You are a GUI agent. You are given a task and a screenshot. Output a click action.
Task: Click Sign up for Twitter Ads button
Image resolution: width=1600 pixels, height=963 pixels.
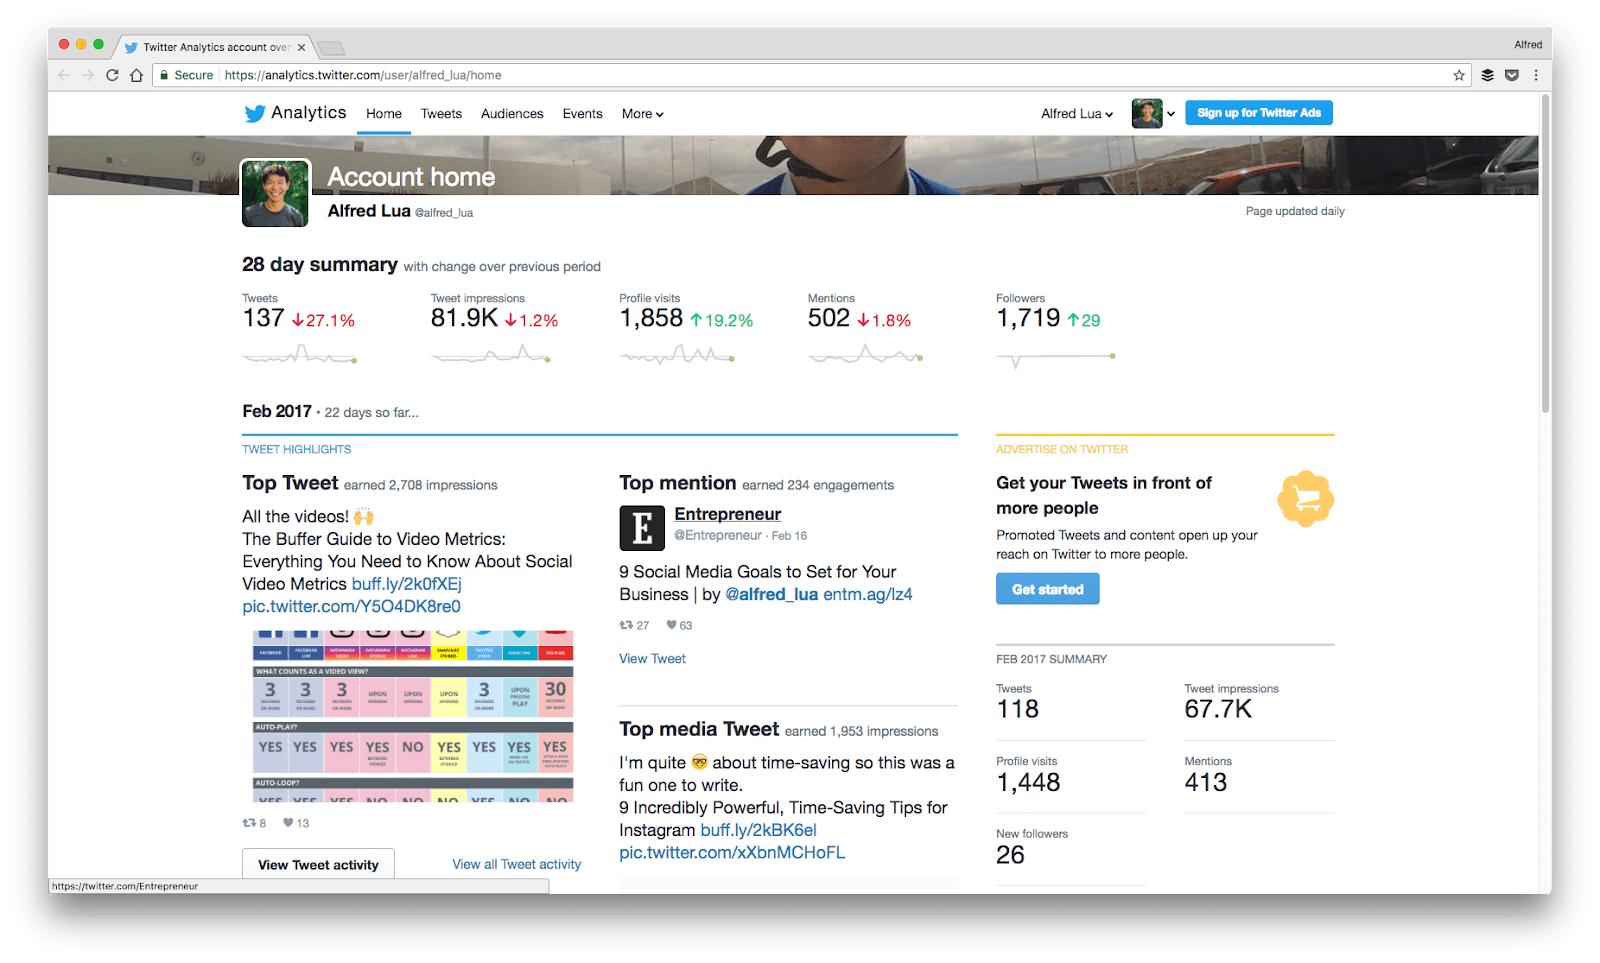(1259, 113)
